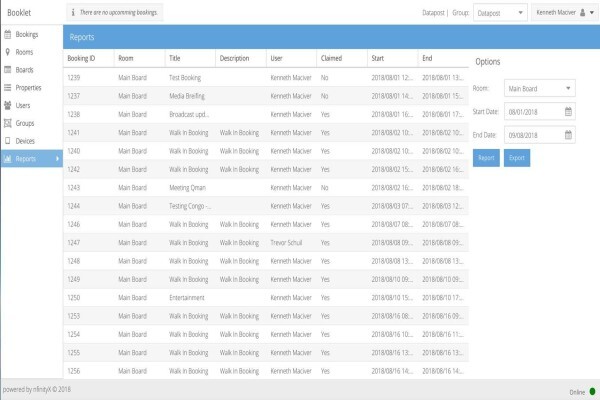The height and width of the screenshot is (400, 600).
Task: Click the info icon beside upcoming bookings notice
Action: tap(73, 13)
